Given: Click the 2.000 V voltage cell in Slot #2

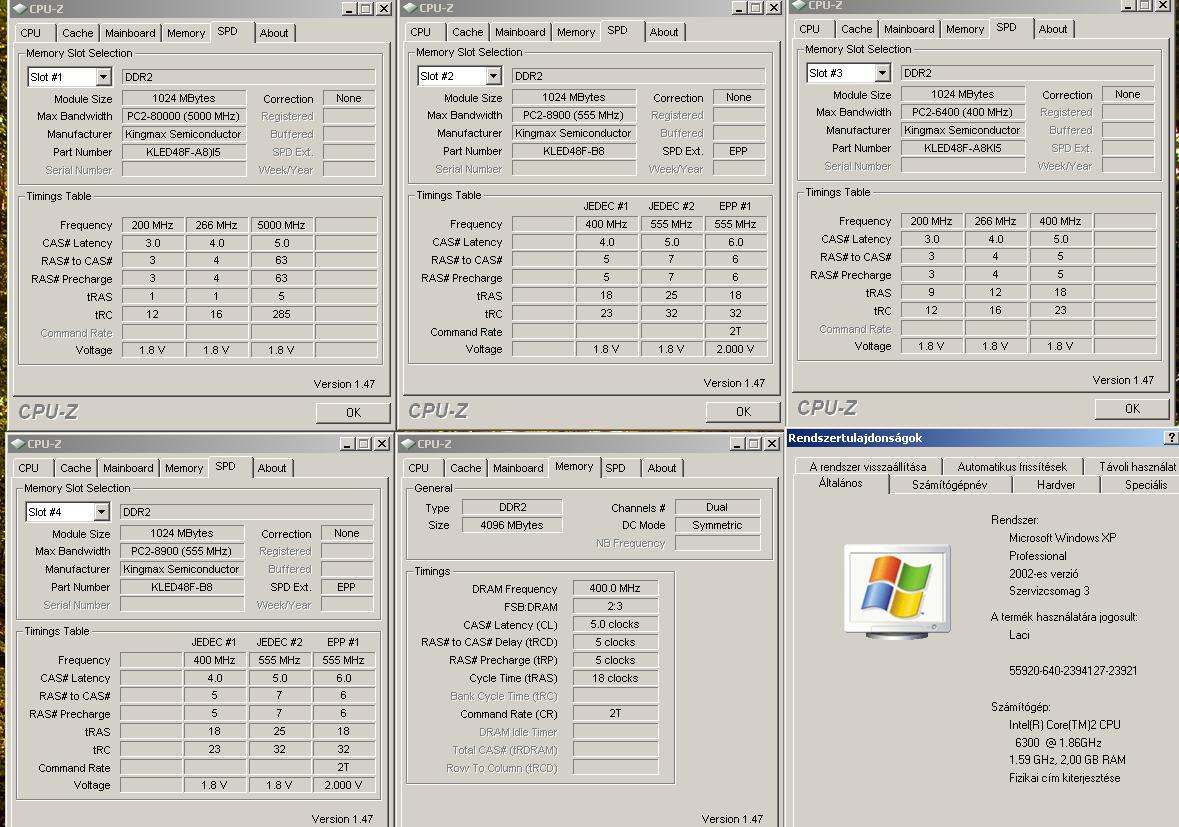Looking at the screenshot, I should tap(735, 350).
